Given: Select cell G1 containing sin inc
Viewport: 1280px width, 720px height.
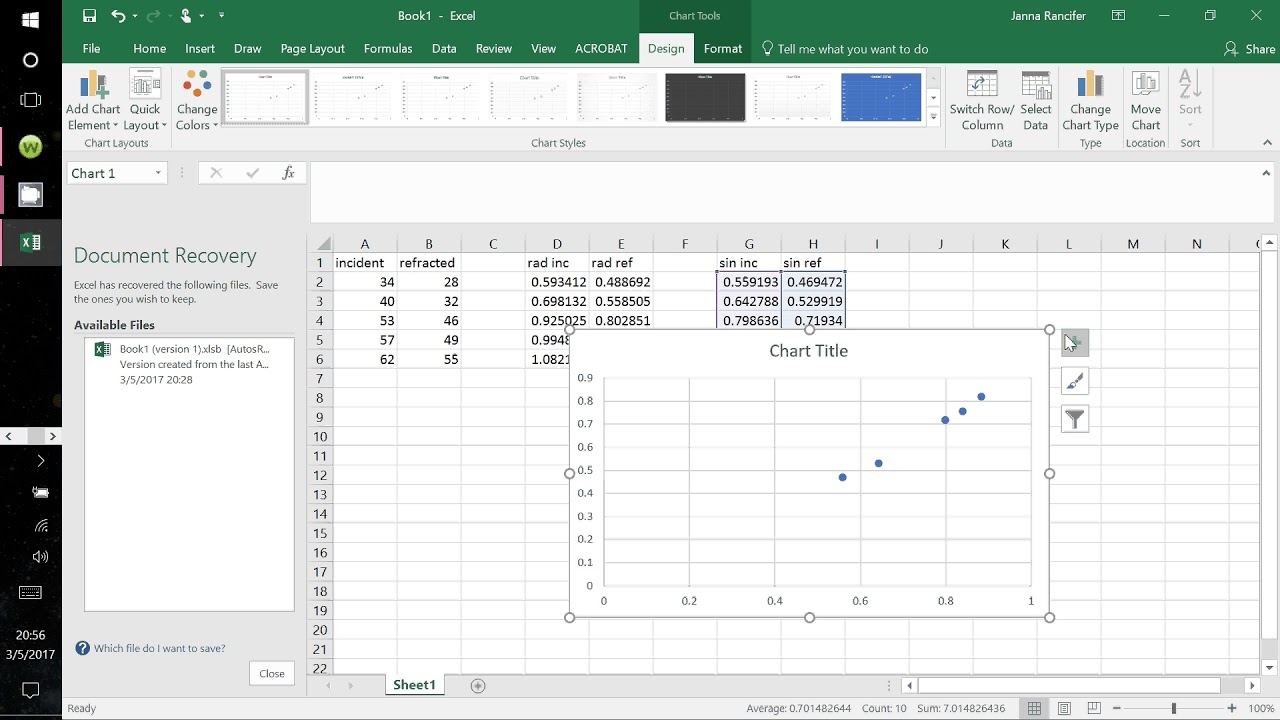Looking at the screenshot, I should coord(749,263).
